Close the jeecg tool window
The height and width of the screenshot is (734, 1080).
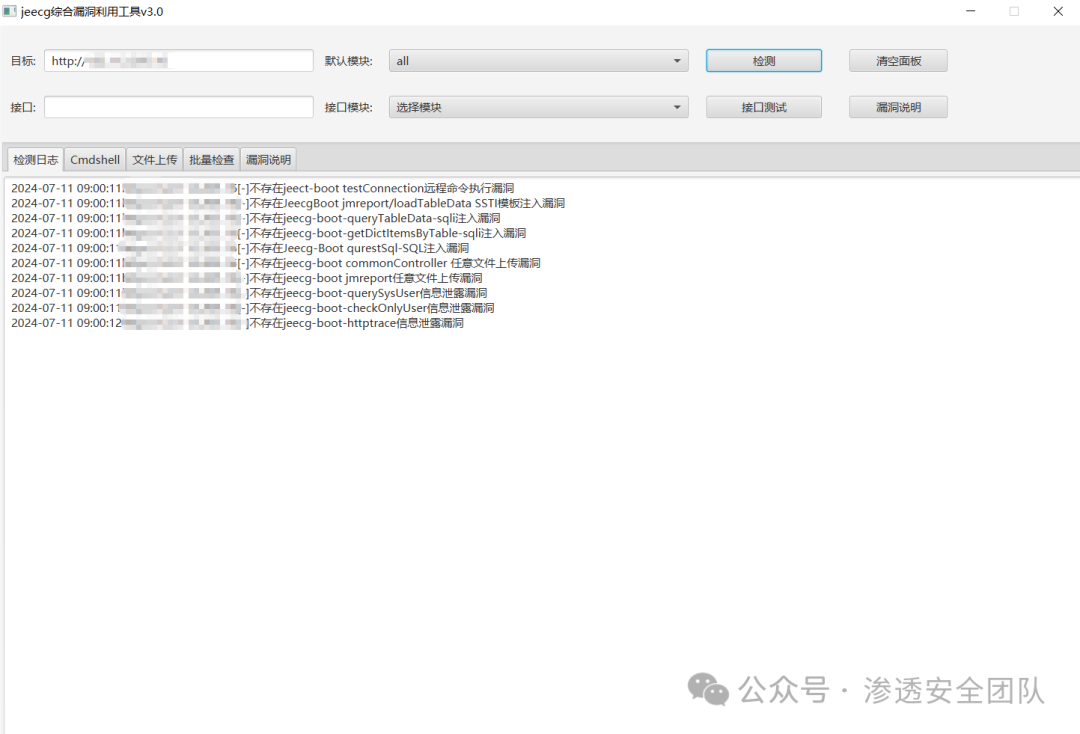coord(1058,11)
